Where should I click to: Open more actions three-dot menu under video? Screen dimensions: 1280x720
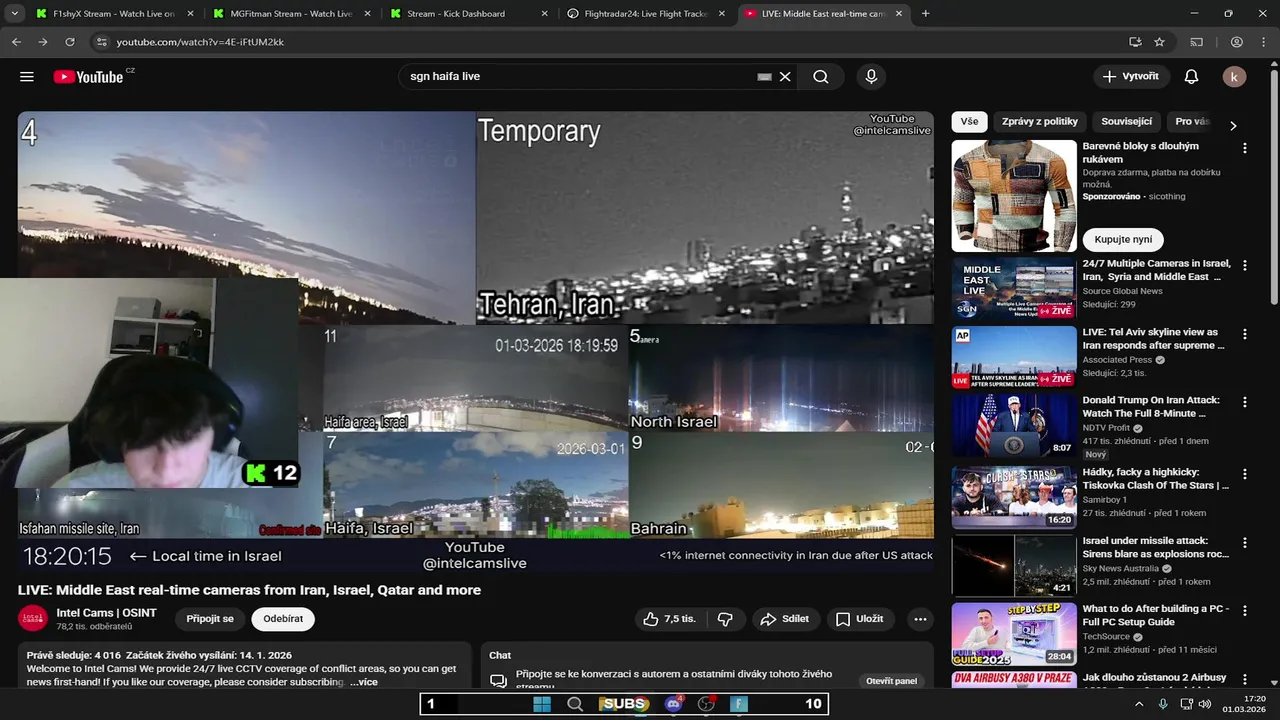pyautogui.click(x=920, y=619)
